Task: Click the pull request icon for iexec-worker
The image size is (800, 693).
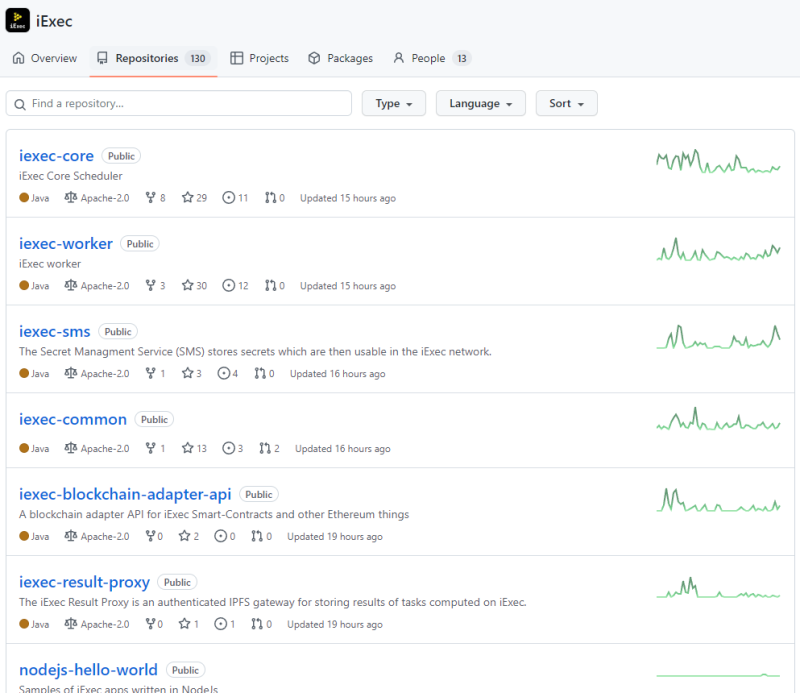Action: pyautogui.click(x=270, y=285)
